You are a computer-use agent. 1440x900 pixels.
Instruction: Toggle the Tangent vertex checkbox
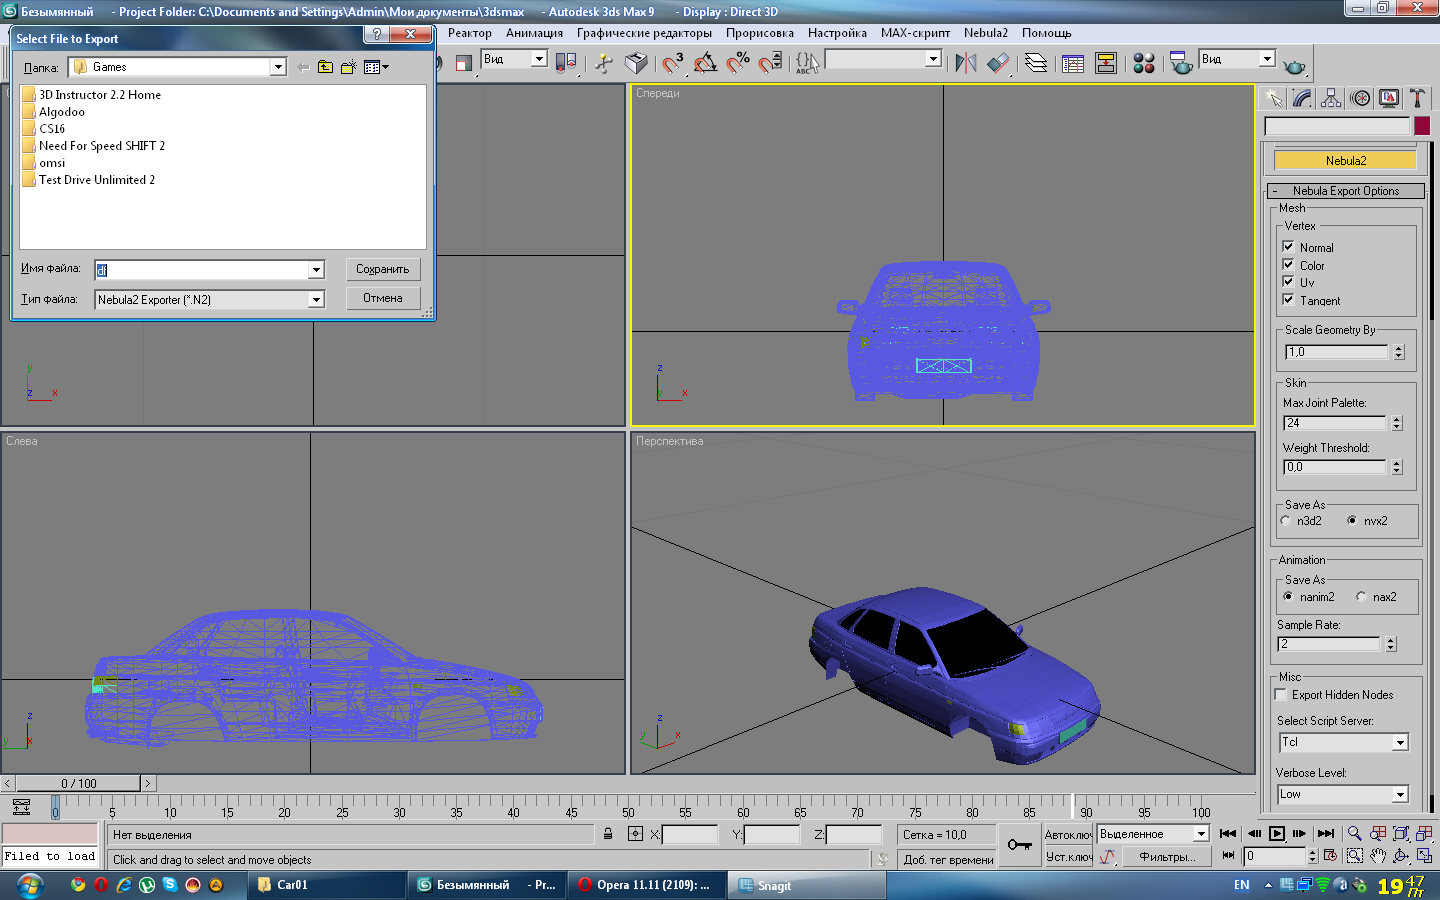pyautogui.click(x=1288, y=299)
